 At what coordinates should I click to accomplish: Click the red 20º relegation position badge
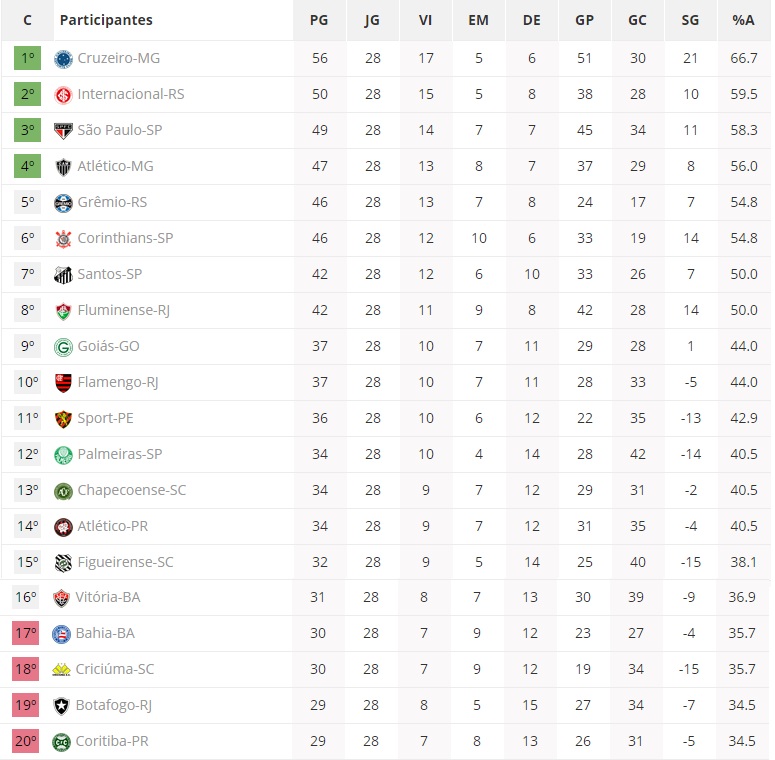tap(26, 741)
